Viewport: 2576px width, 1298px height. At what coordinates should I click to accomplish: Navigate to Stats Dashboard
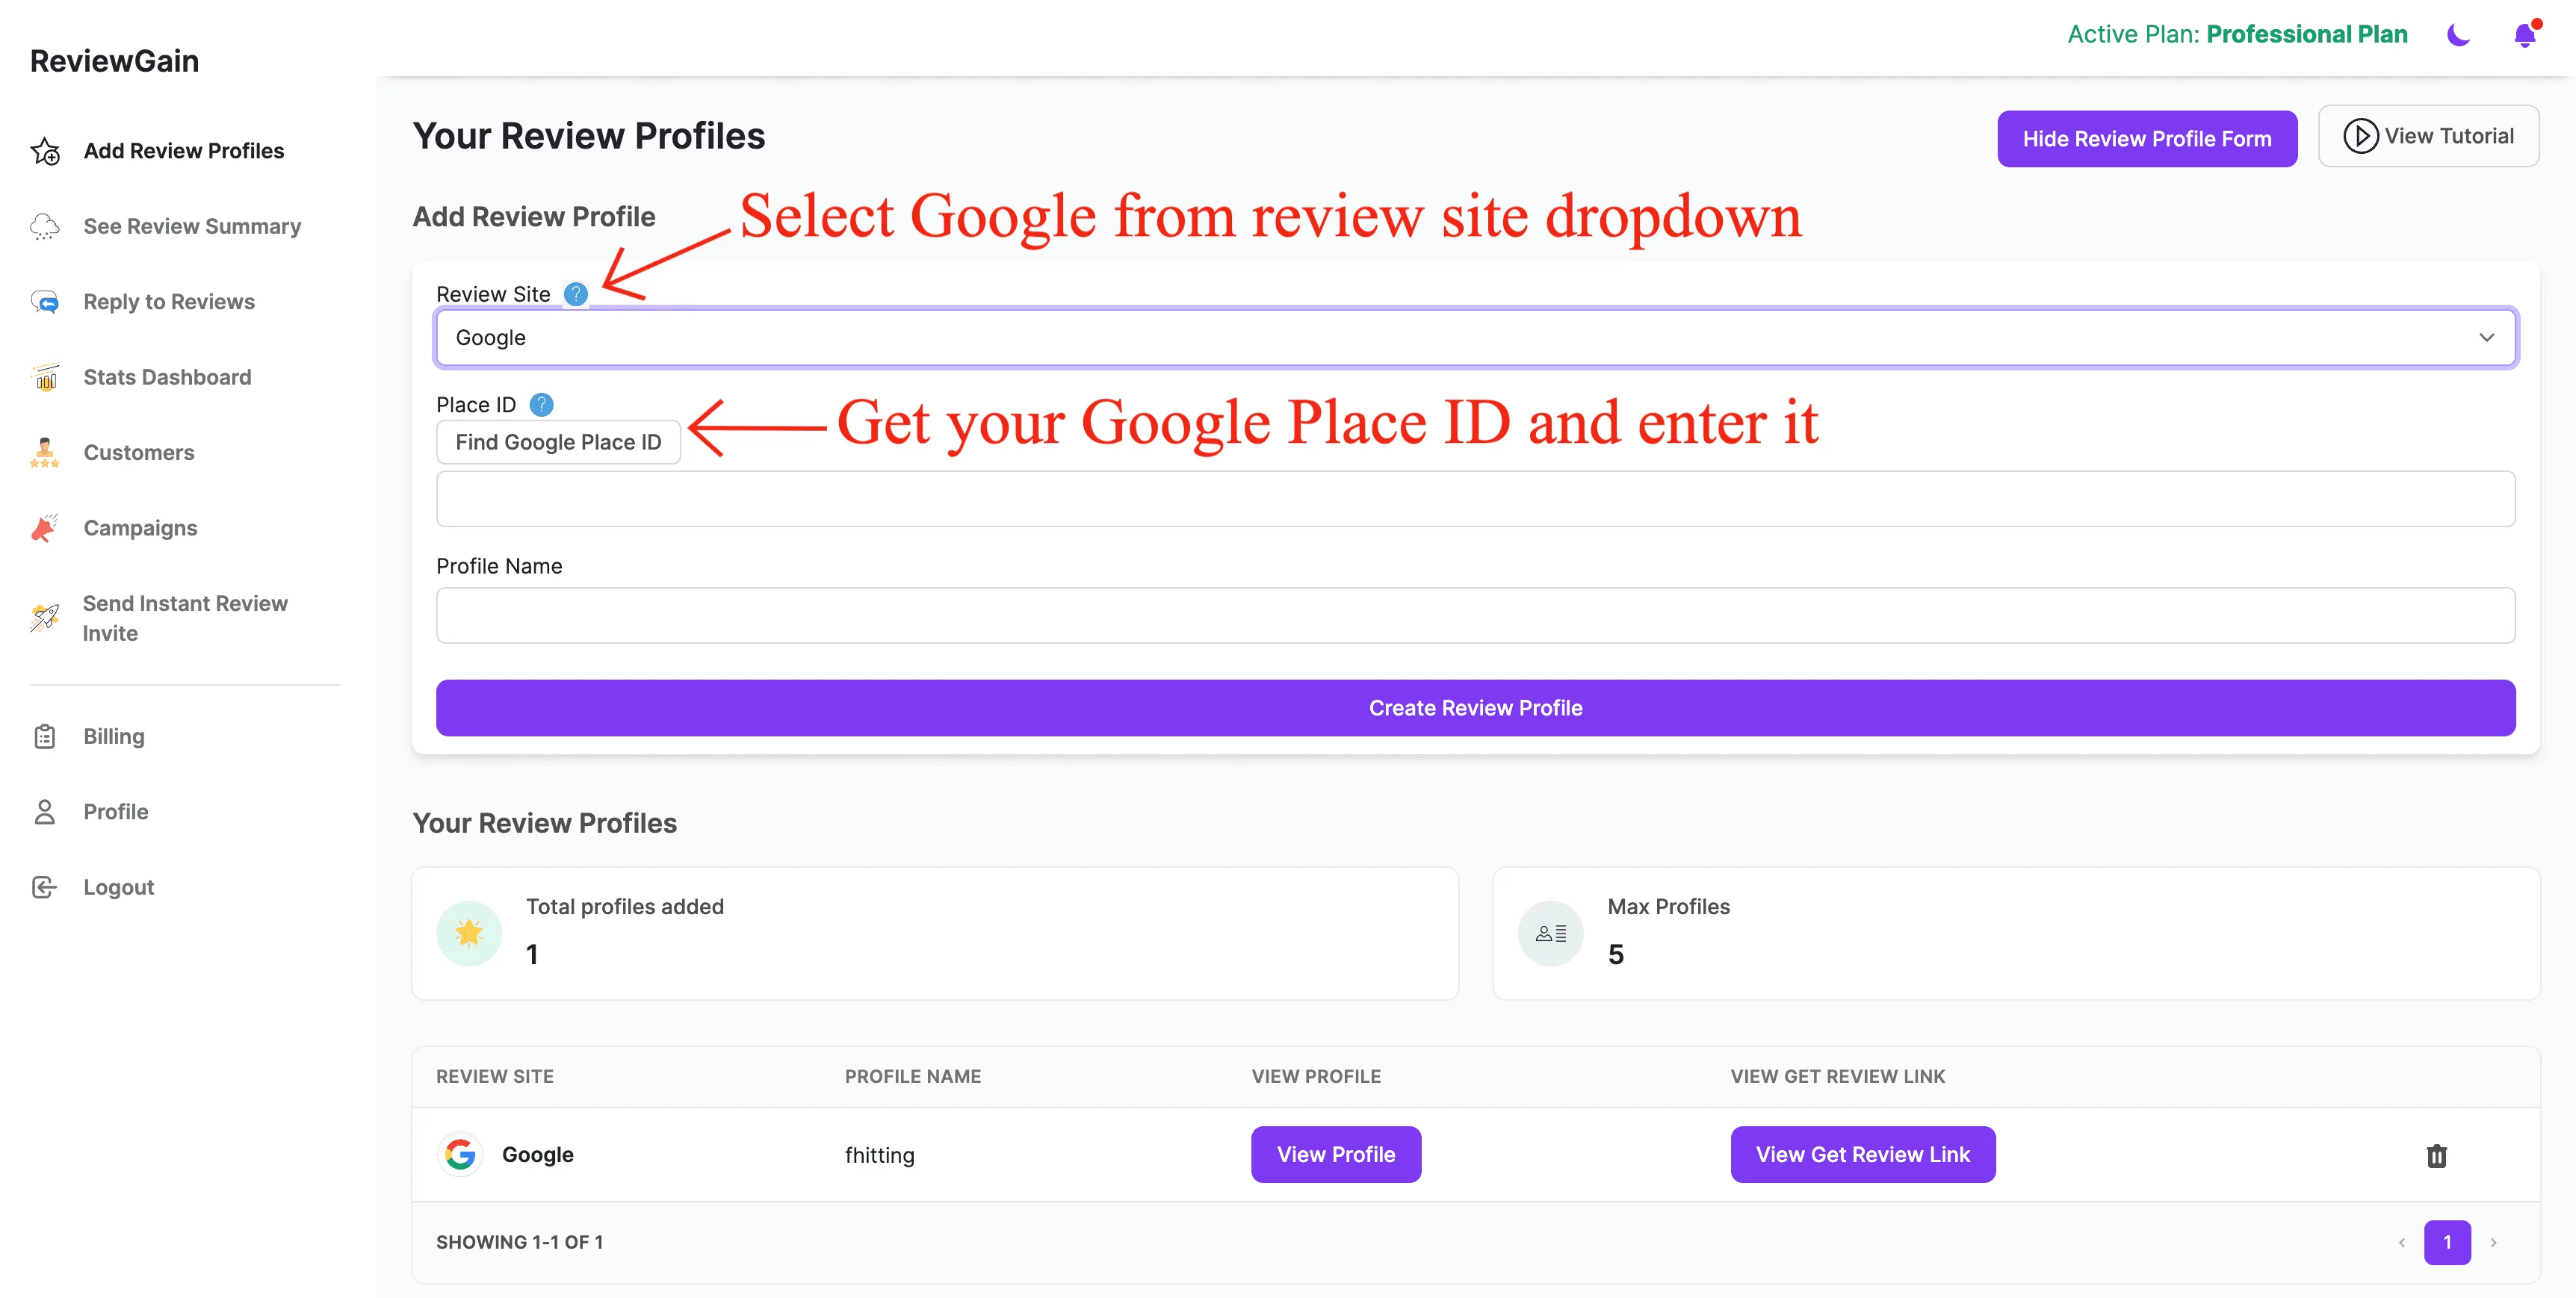tap(167, 377)
